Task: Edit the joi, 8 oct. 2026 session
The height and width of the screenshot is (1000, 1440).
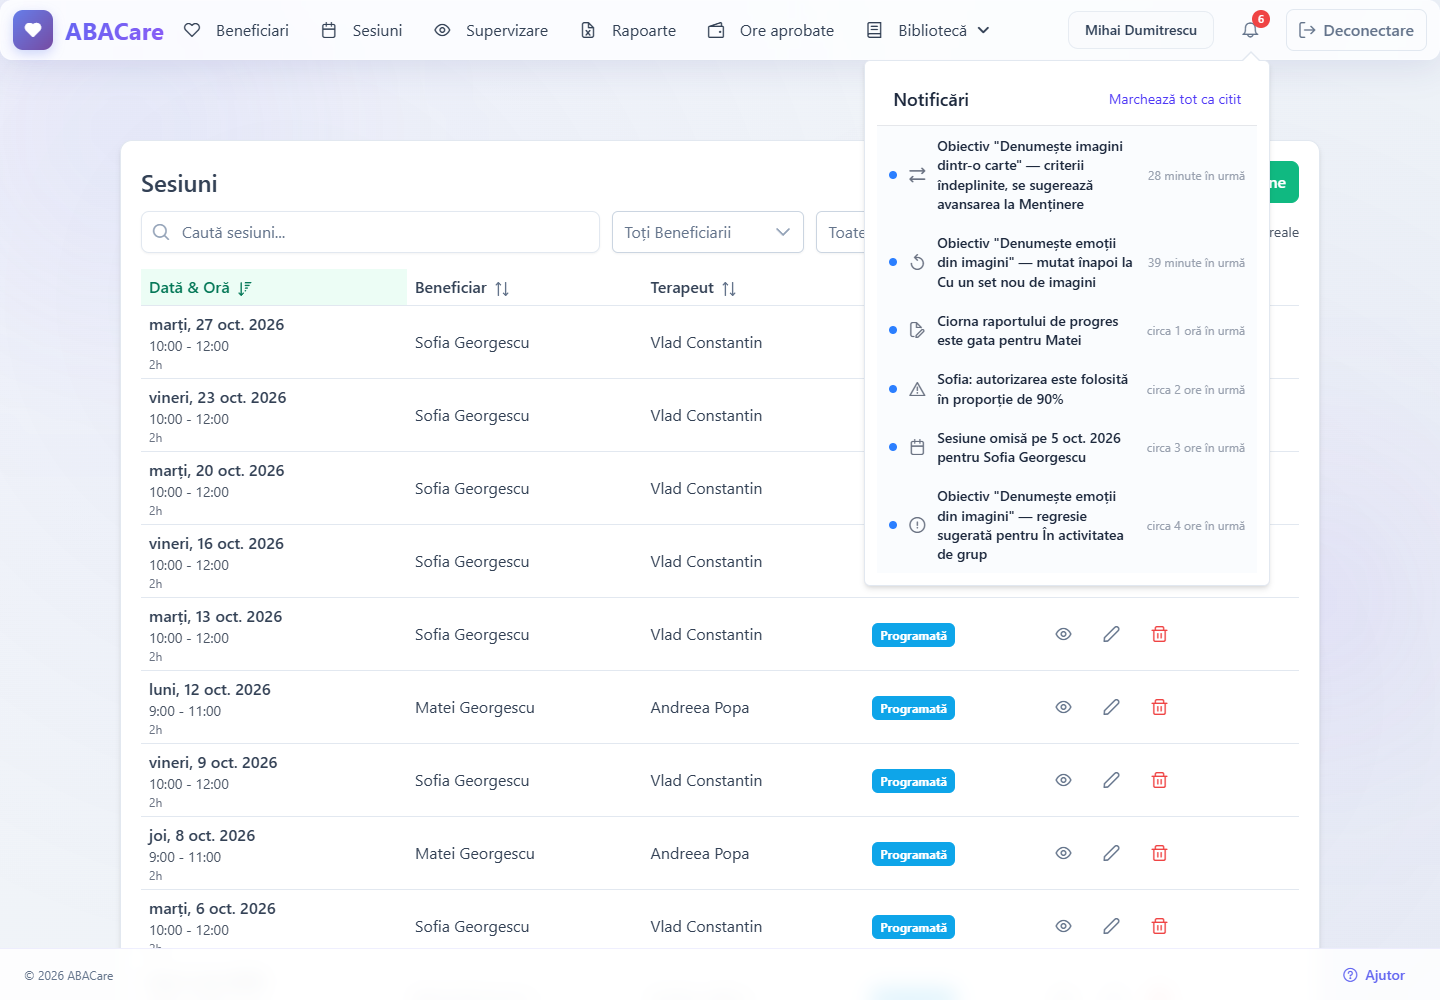Action: [1111, 853]
